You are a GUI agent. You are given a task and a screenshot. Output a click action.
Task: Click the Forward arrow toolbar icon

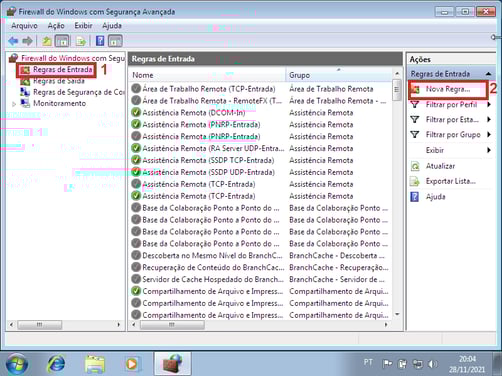coord(27,41)
